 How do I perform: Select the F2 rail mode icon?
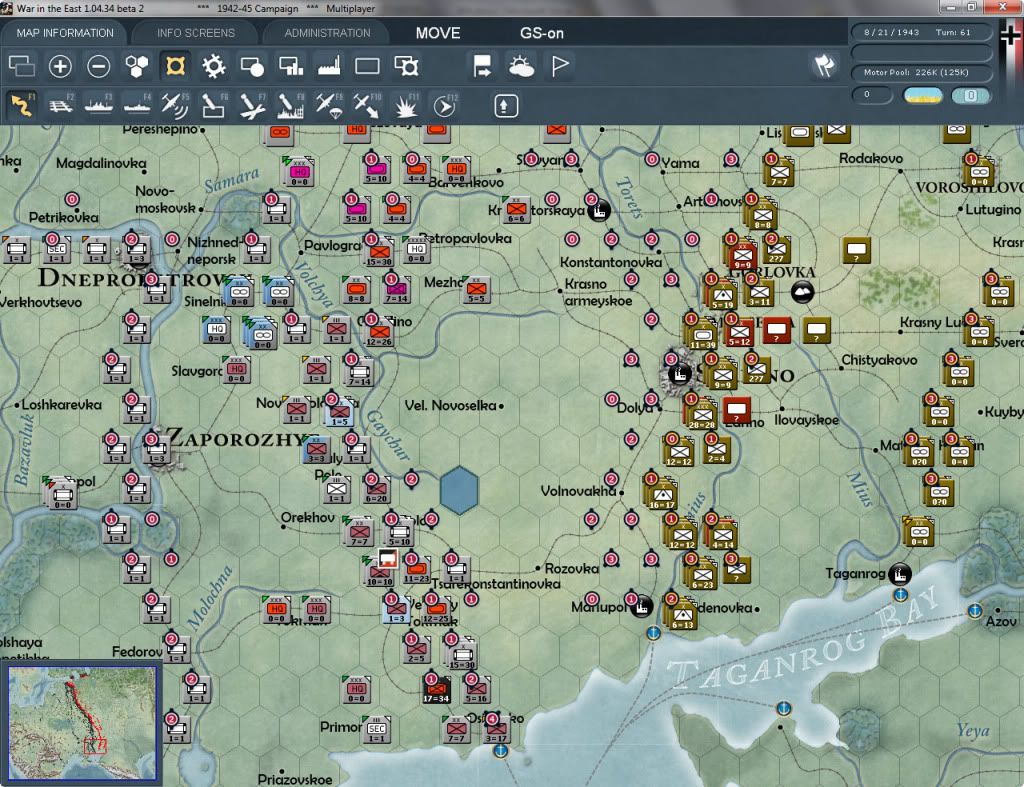[x=61, y=105]
